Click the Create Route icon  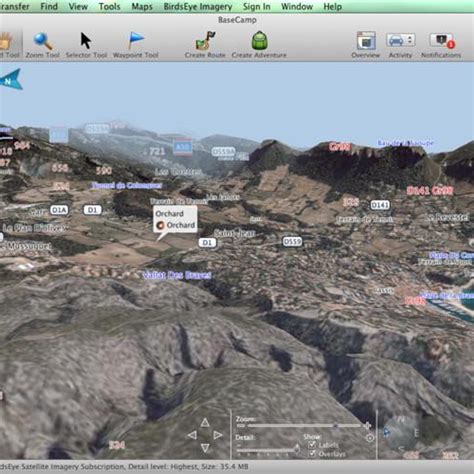(205, 41)
